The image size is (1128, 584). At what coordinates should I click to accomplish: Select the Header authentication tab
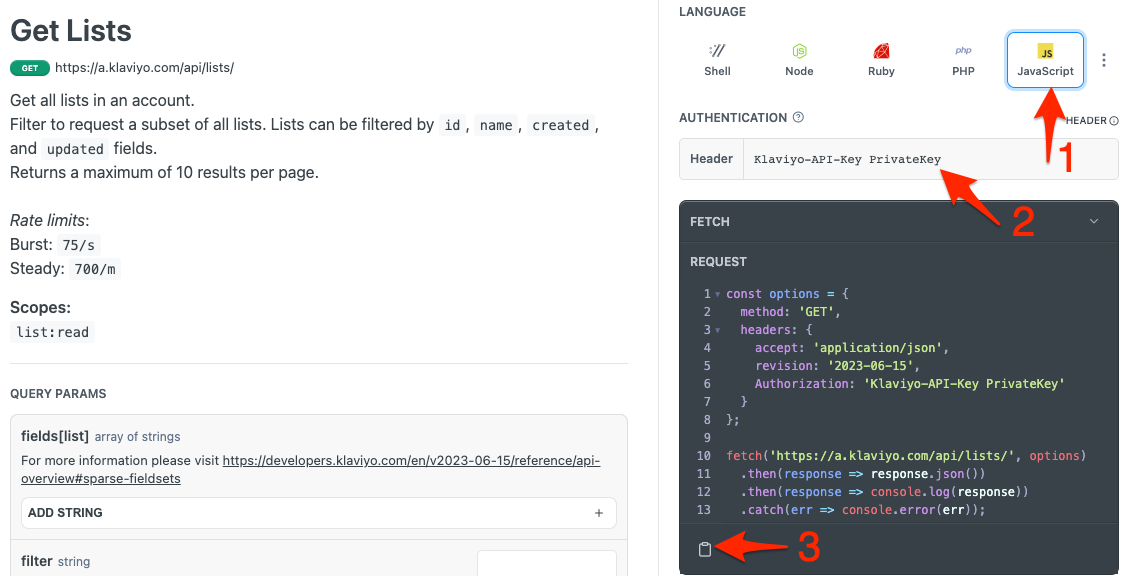click(x=711, y=158)
